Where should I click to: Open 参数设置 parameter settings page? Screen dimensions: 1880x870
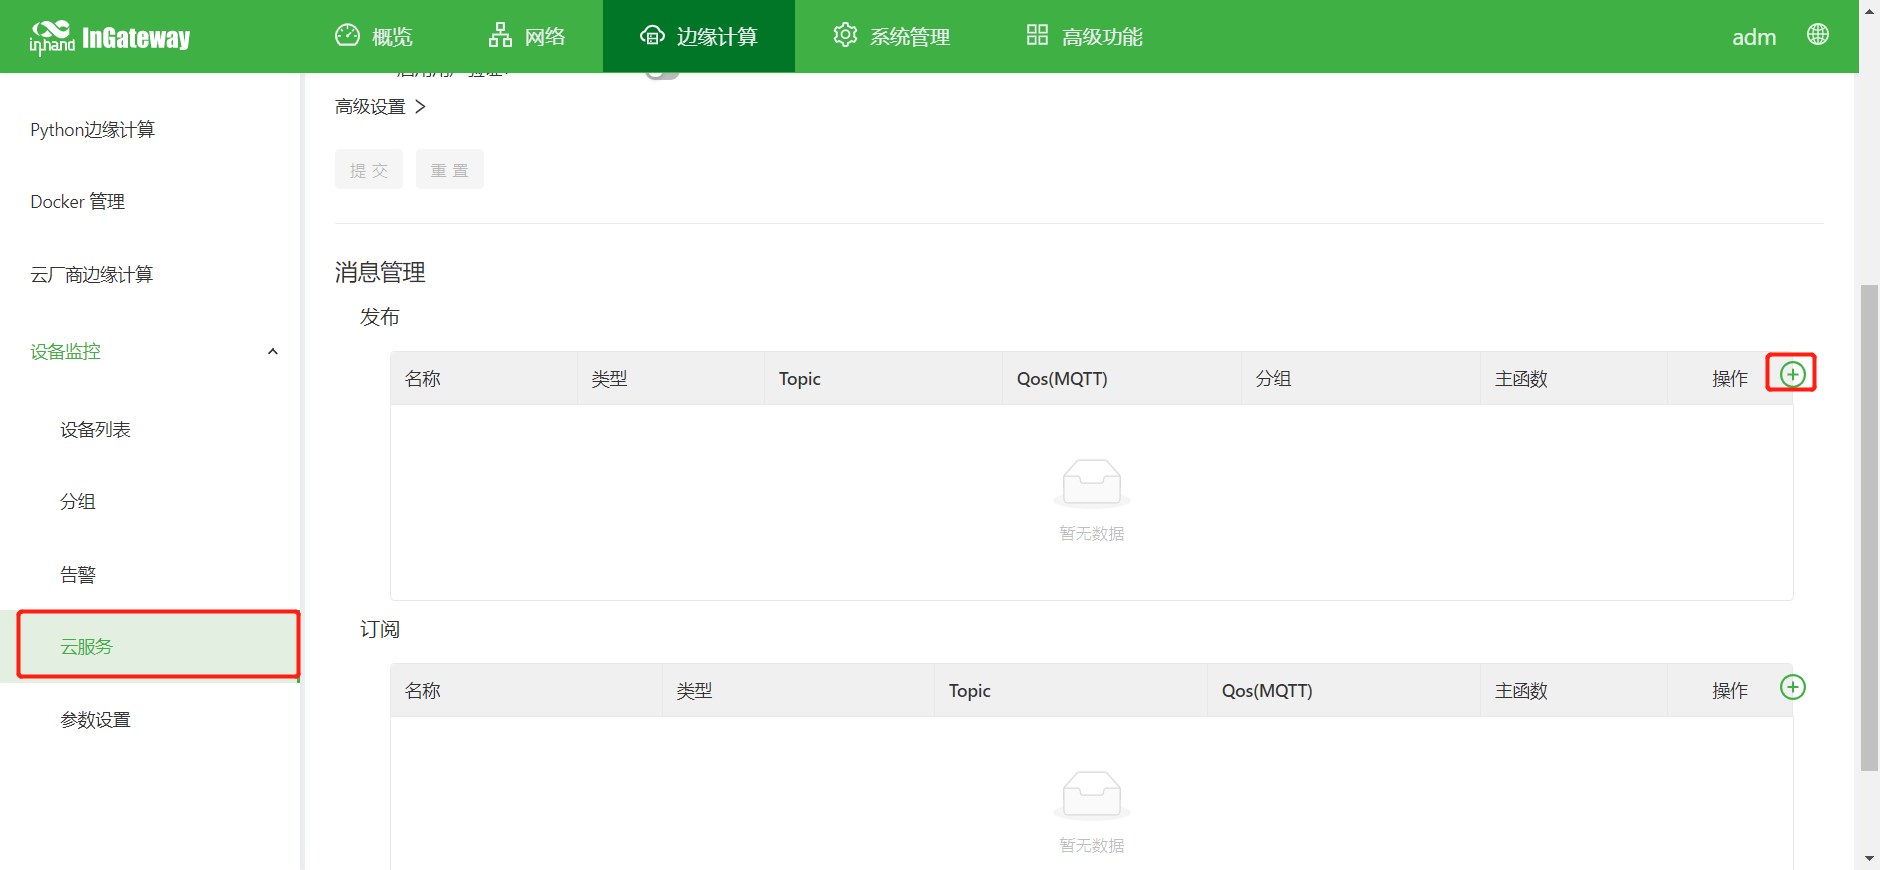(x=95, y=720)
